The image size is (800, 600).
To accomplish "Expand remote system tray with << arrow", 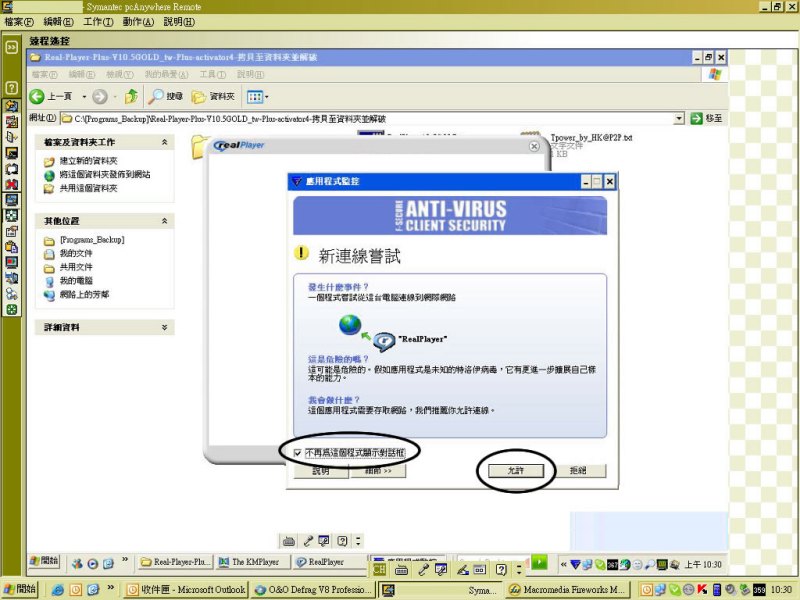I will point(563,564).
